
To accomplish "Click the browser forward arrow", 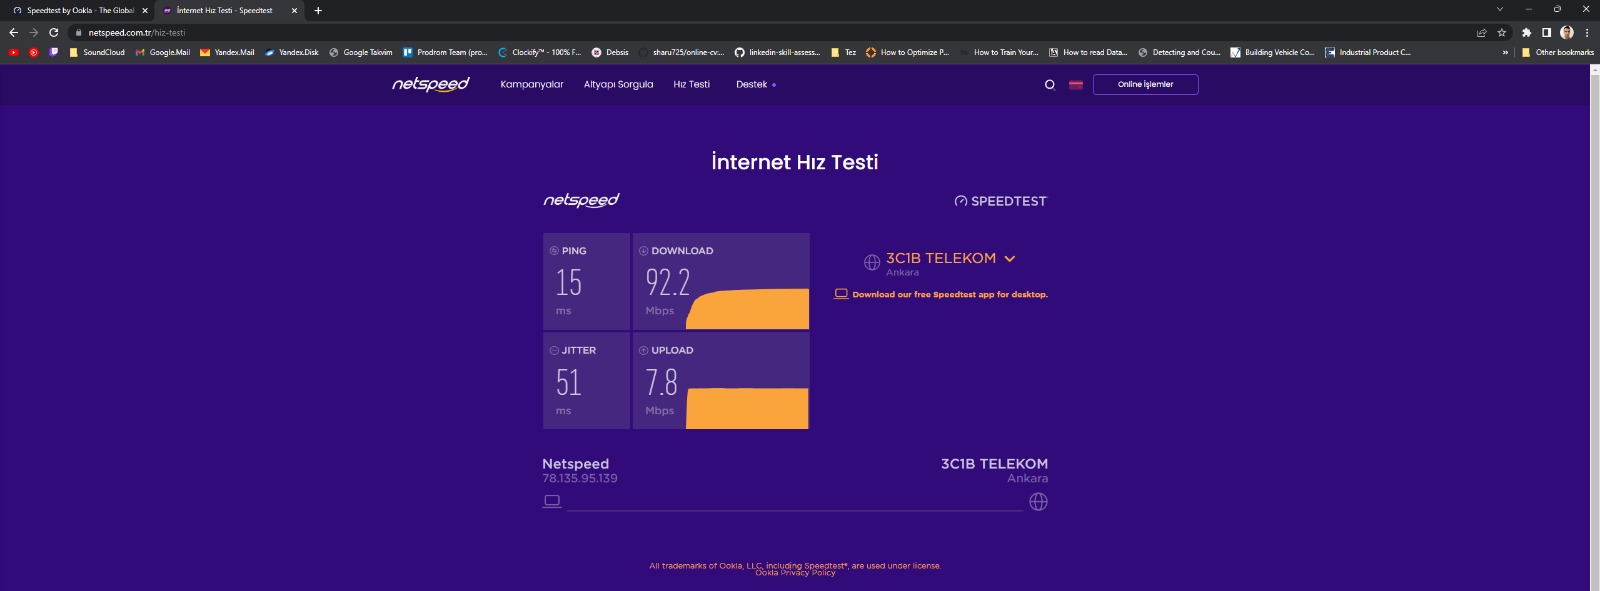I will pyautogui.click(x=33, y=32).
